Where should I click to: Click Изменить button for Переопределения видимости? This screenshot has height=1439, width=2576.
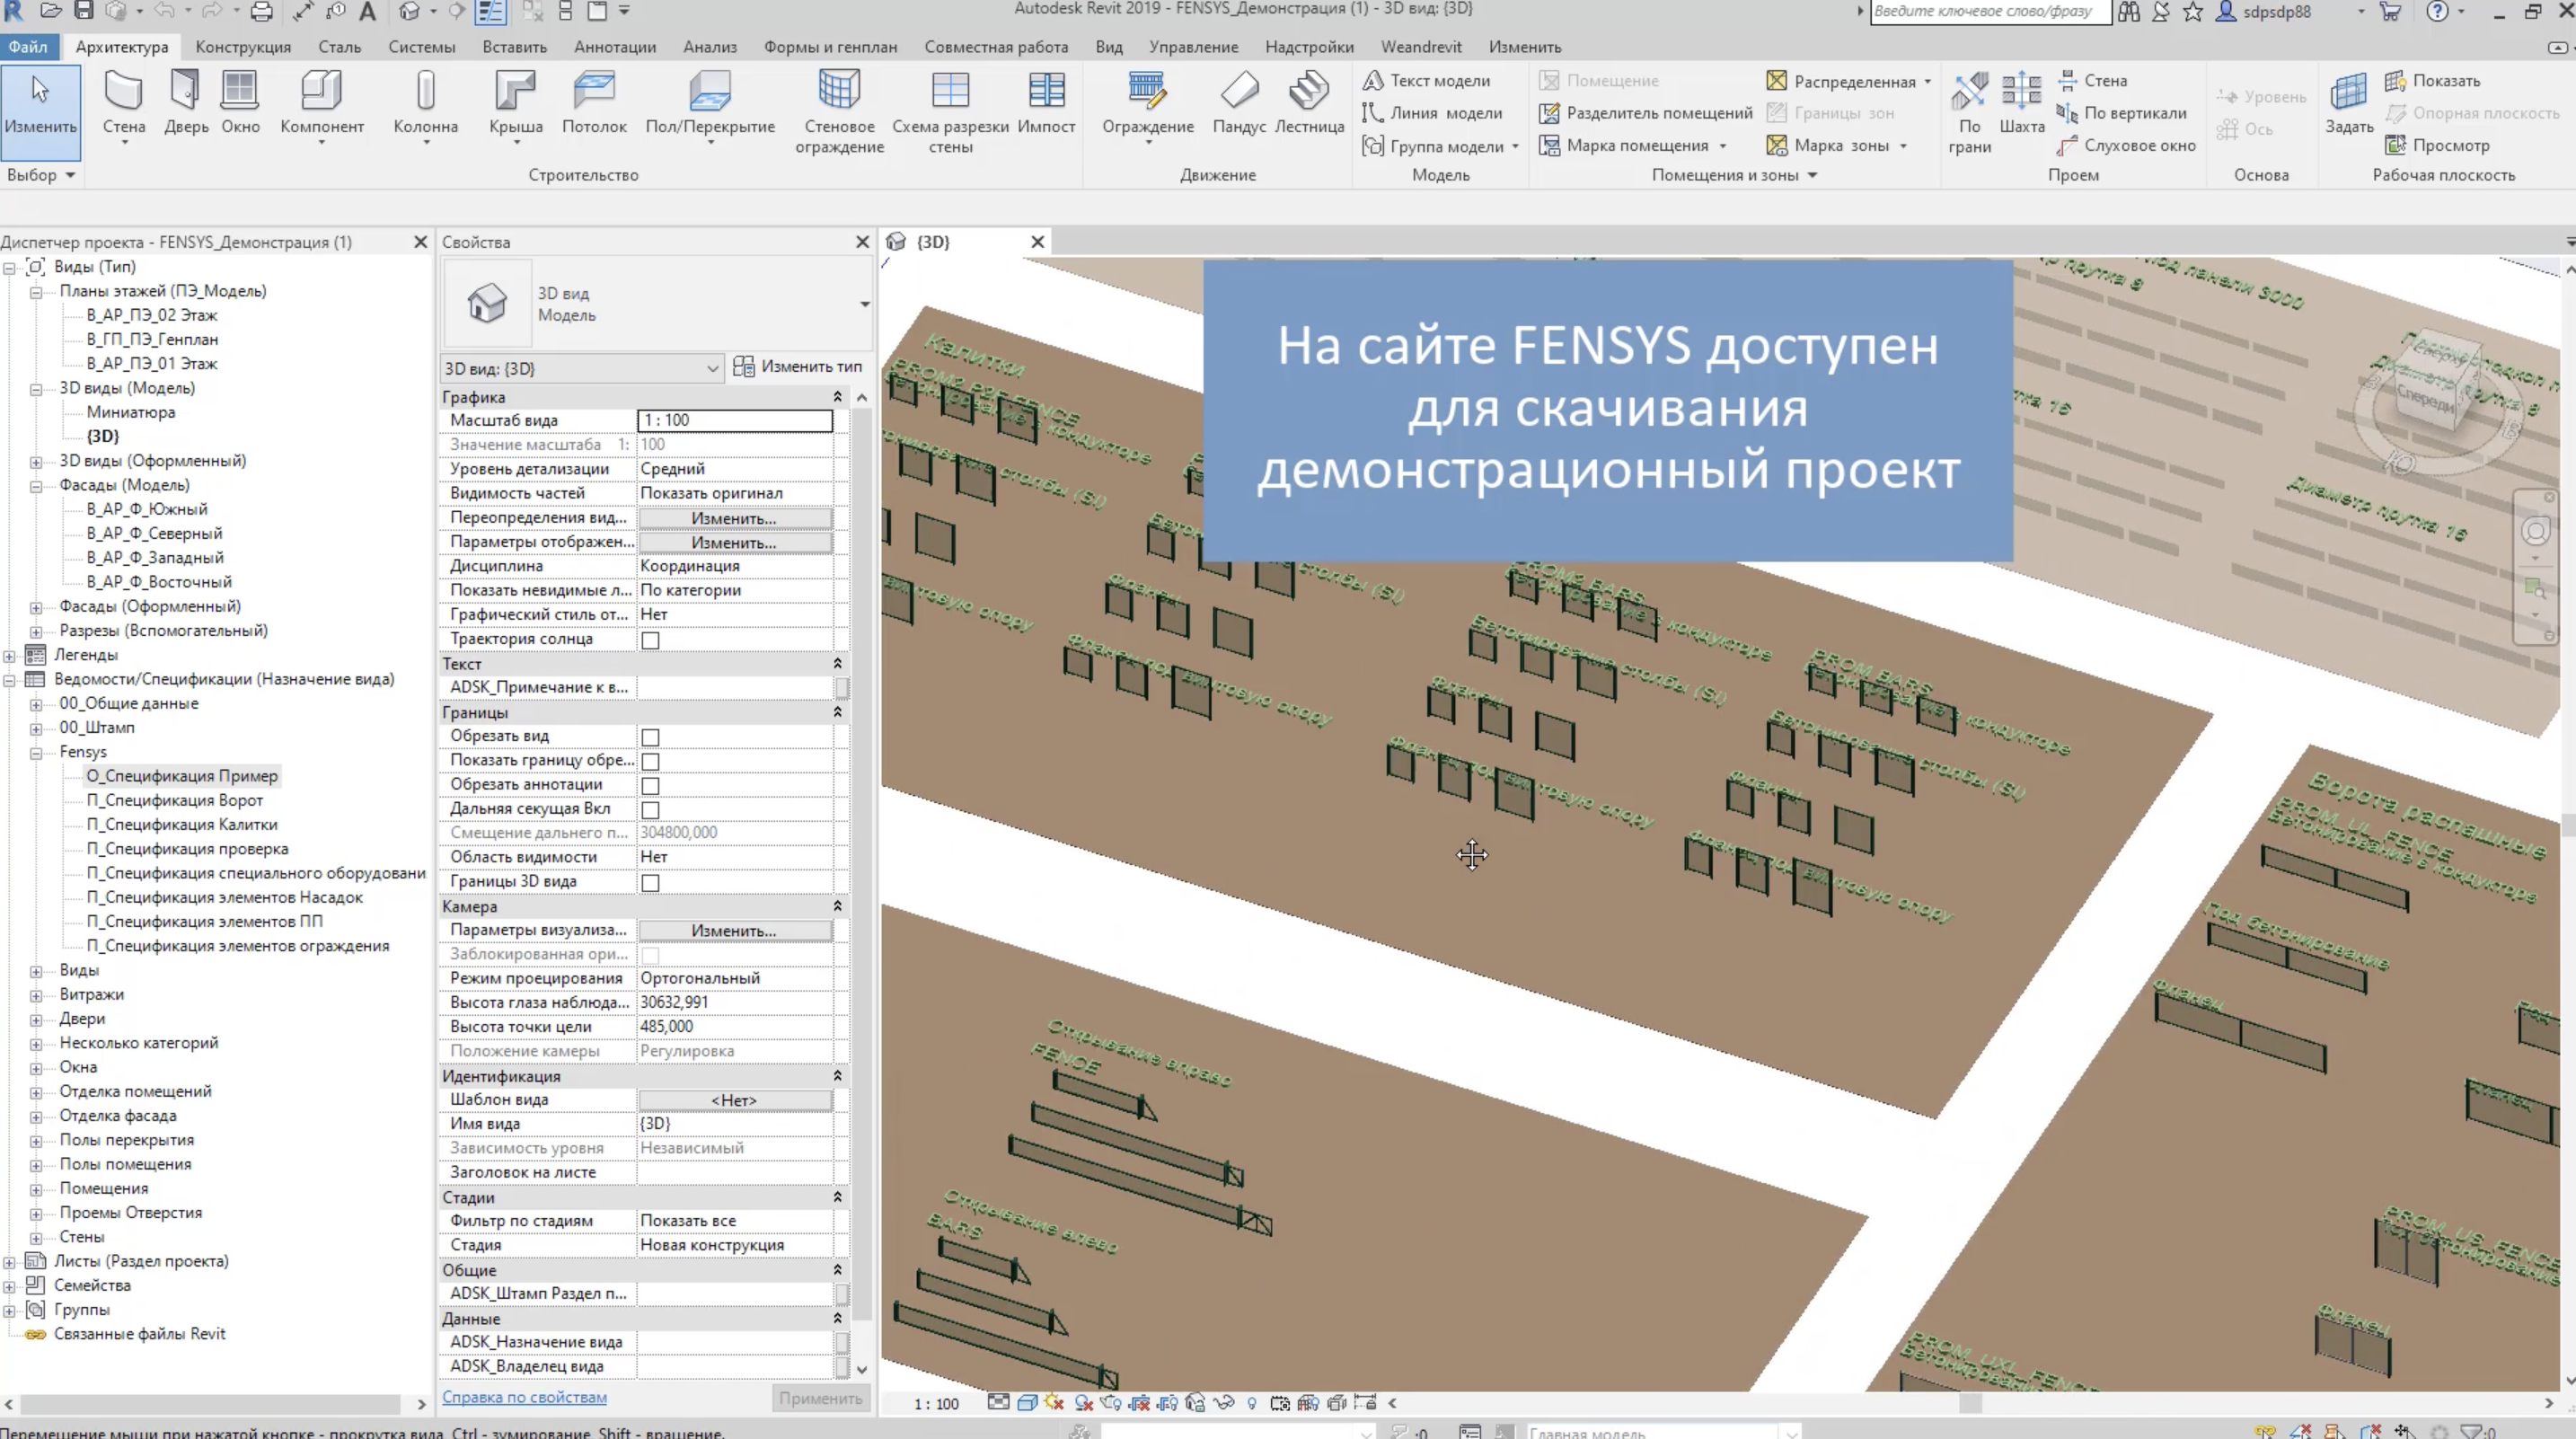(x=734, y=518)
